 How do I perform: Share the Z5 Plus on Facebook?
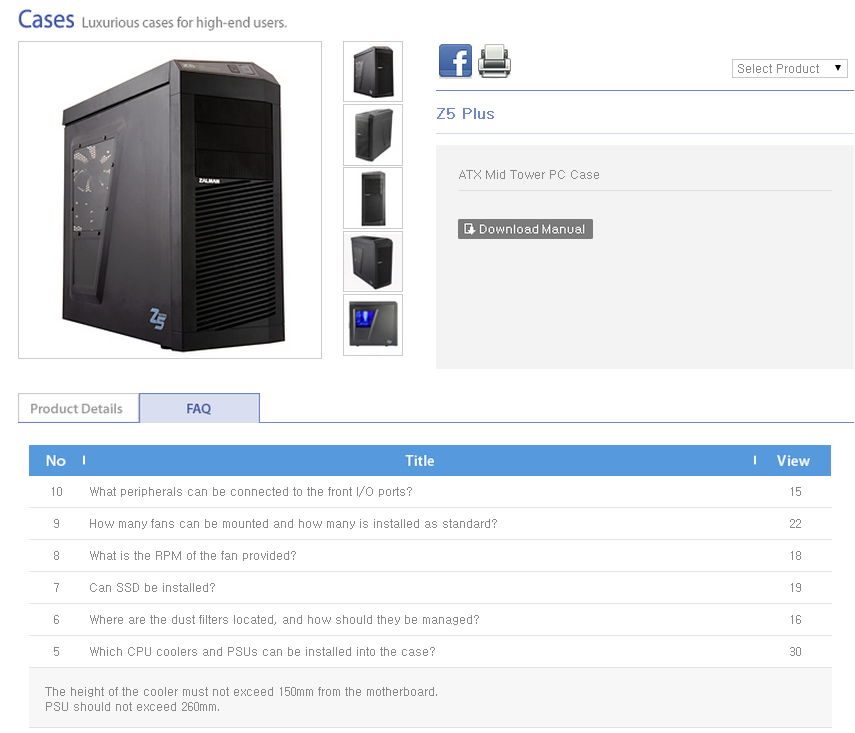click(455, 61)
